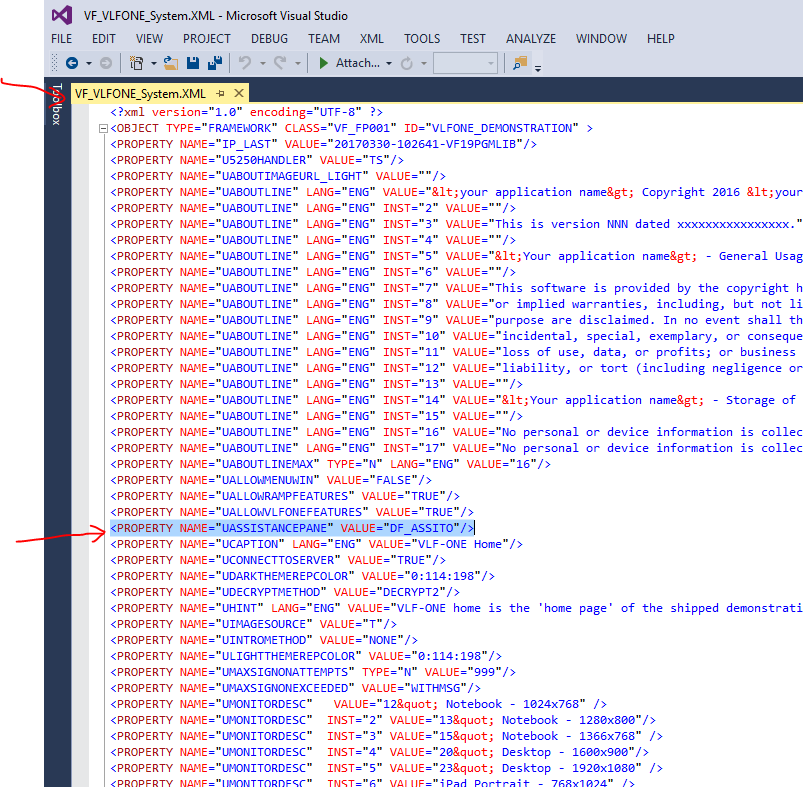Open the PROJECT menu
The width and height of the screenshot is (803, 787).
tap(206, 39)
